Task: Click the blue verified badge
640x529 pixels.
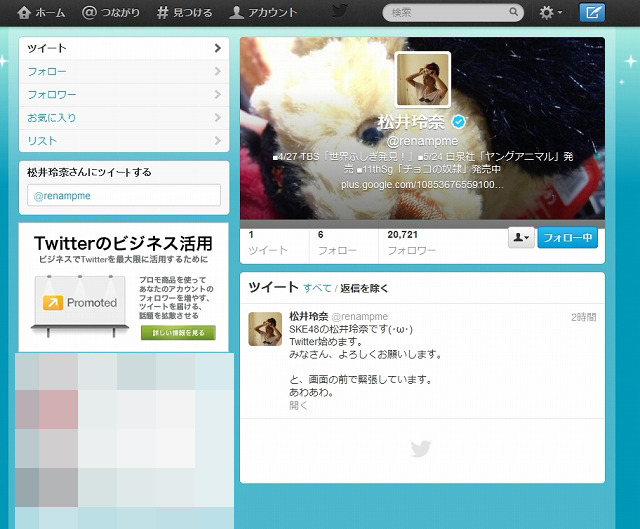Action: (459, 122)
